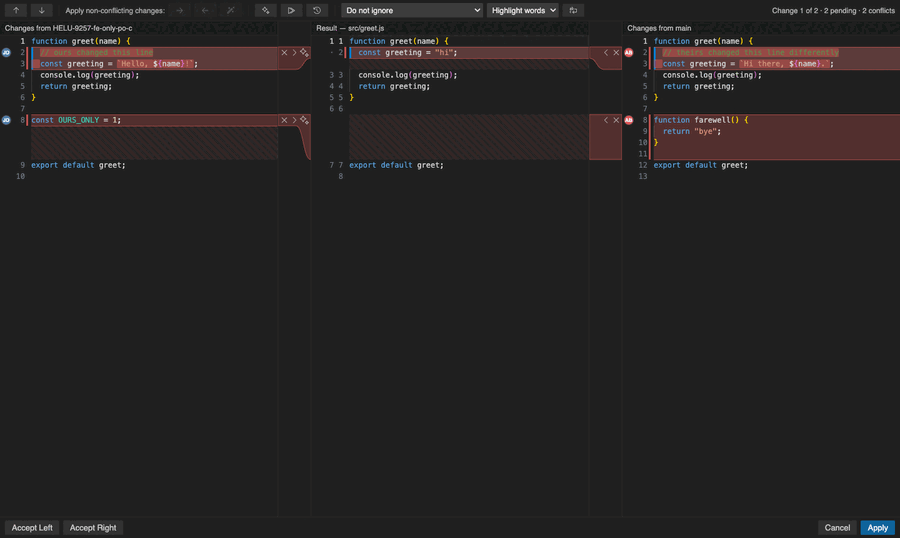
Task: Click return "bye" line in right pane
Action: [x=692, y=131]
